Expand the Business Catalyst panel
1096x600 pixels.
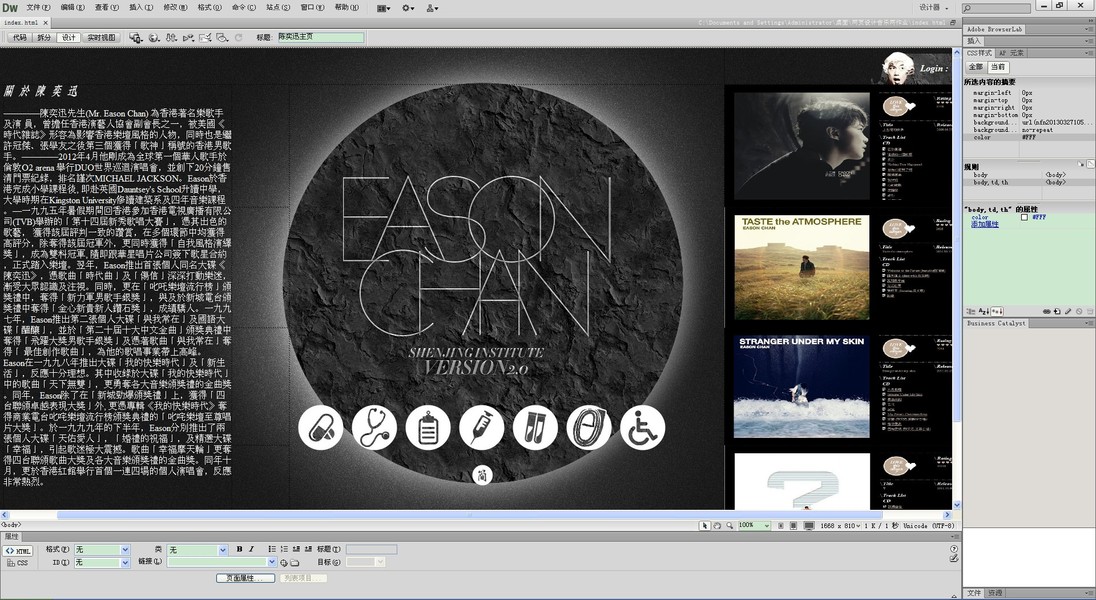tap(996, 323)
